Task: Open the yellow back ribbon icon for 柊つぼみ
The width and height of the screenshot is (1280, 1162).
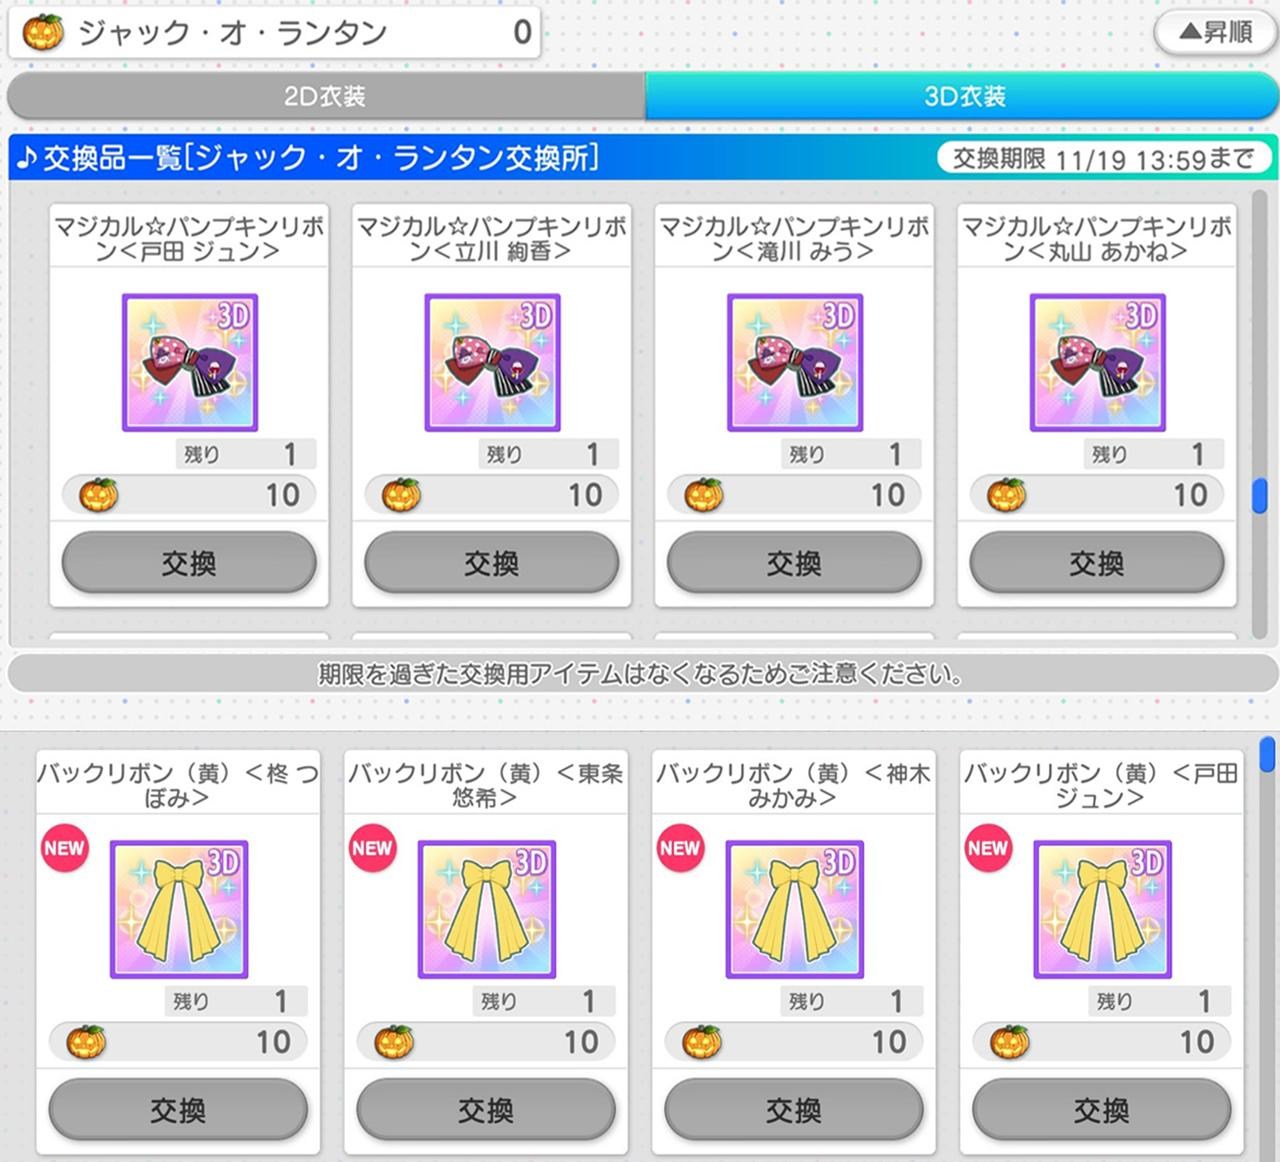Action: (179, 909)
